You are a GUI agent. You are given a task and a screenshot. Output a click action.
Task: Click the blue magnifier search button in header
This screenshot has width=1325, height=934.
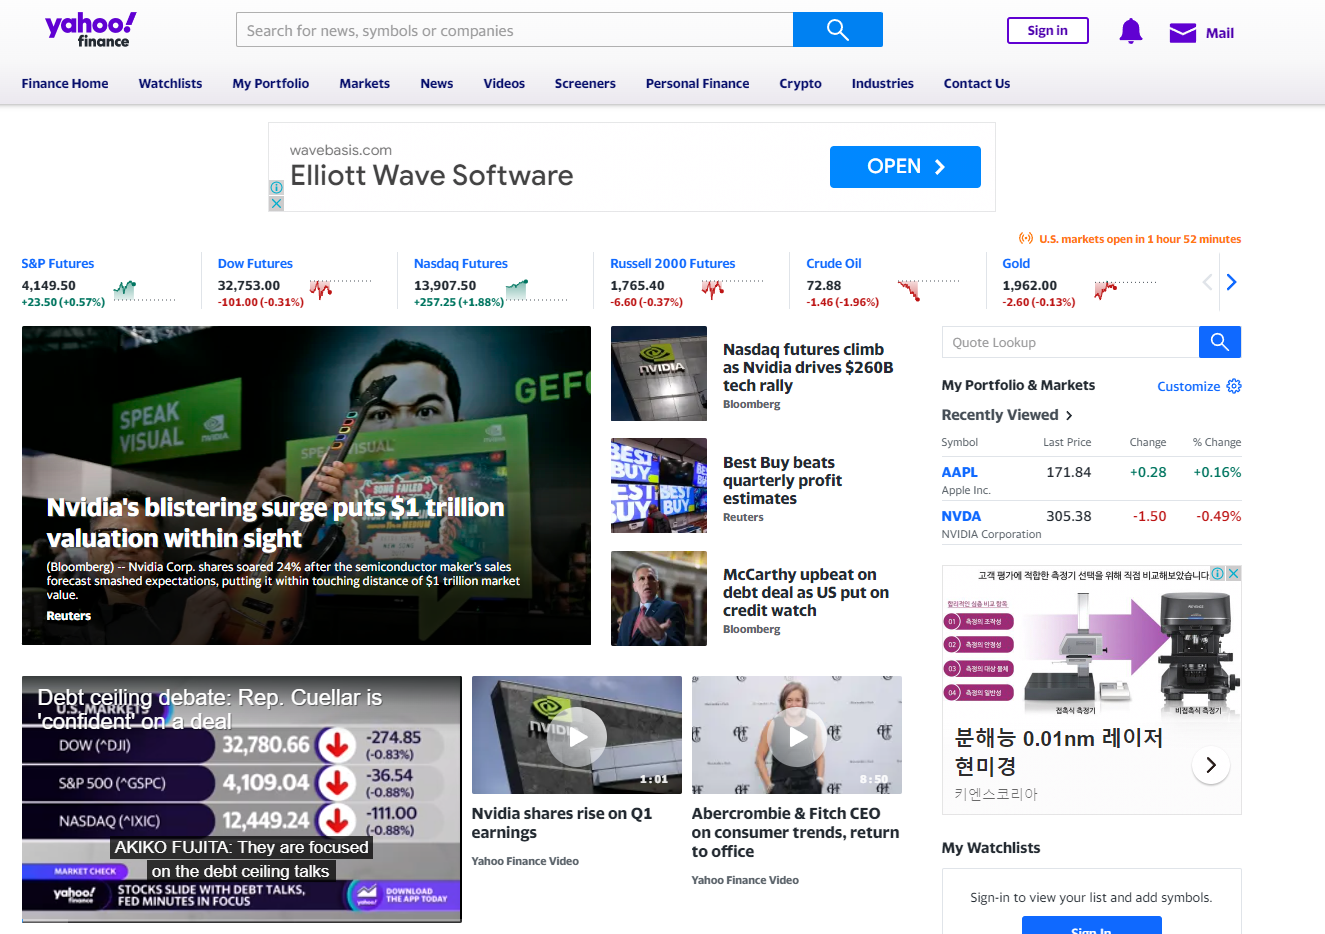(x=837, y=30)
